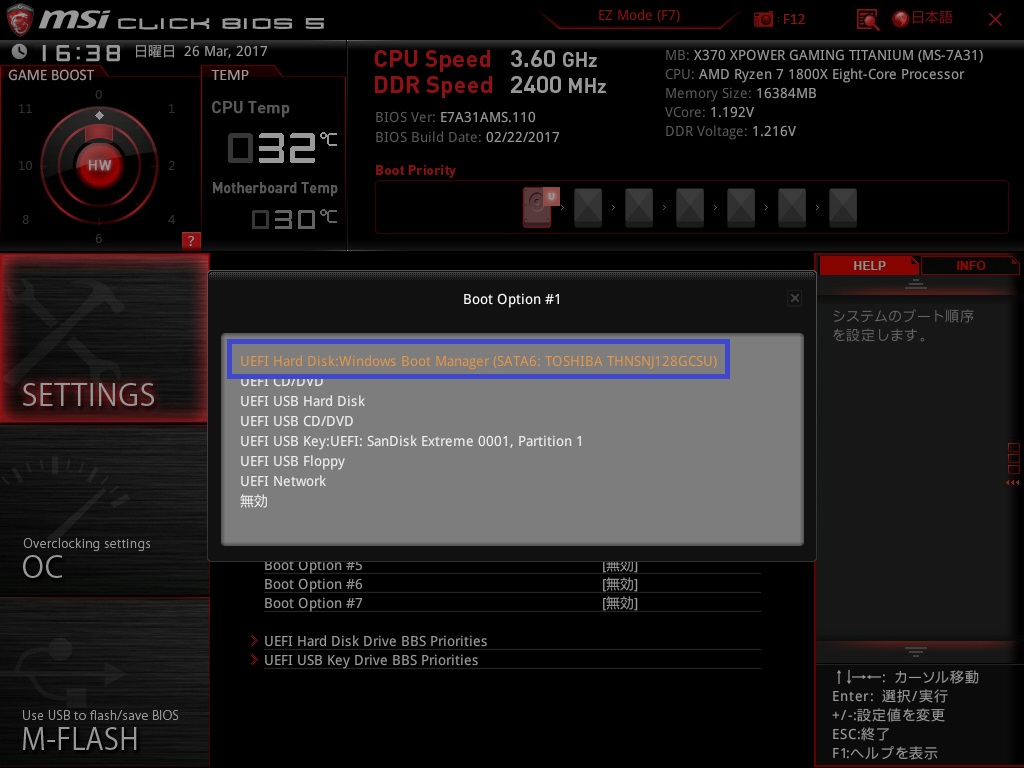Screen dimensions: 1024x768
Task: Exit BIOS with top-right X icon
Action: [x=995, y=20]
